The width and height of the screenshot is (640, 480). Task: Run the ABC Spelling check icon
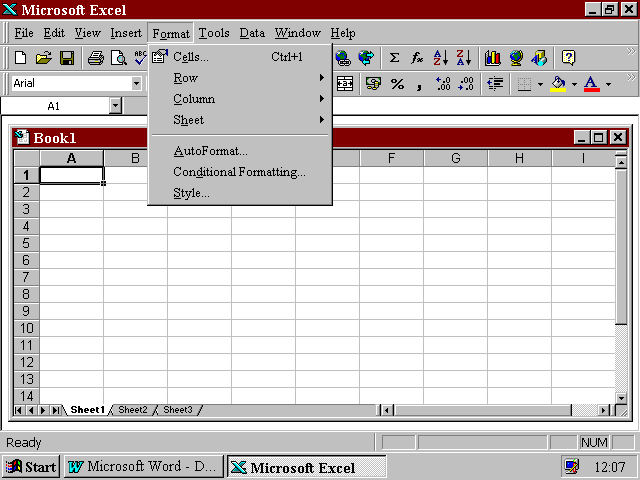tap(140, 58)
